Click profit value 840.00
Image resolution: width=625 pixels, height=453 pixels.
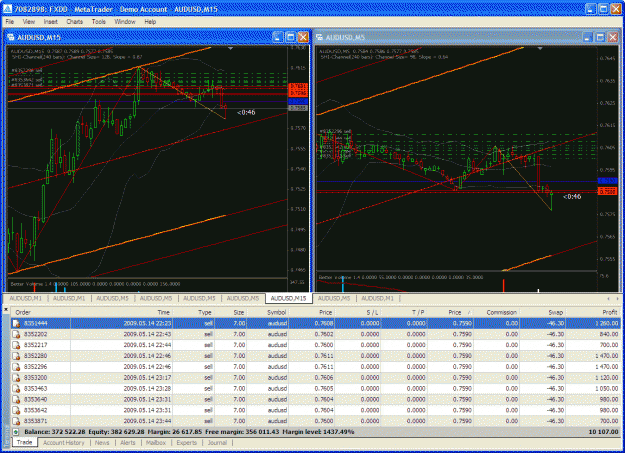(609, 334)
